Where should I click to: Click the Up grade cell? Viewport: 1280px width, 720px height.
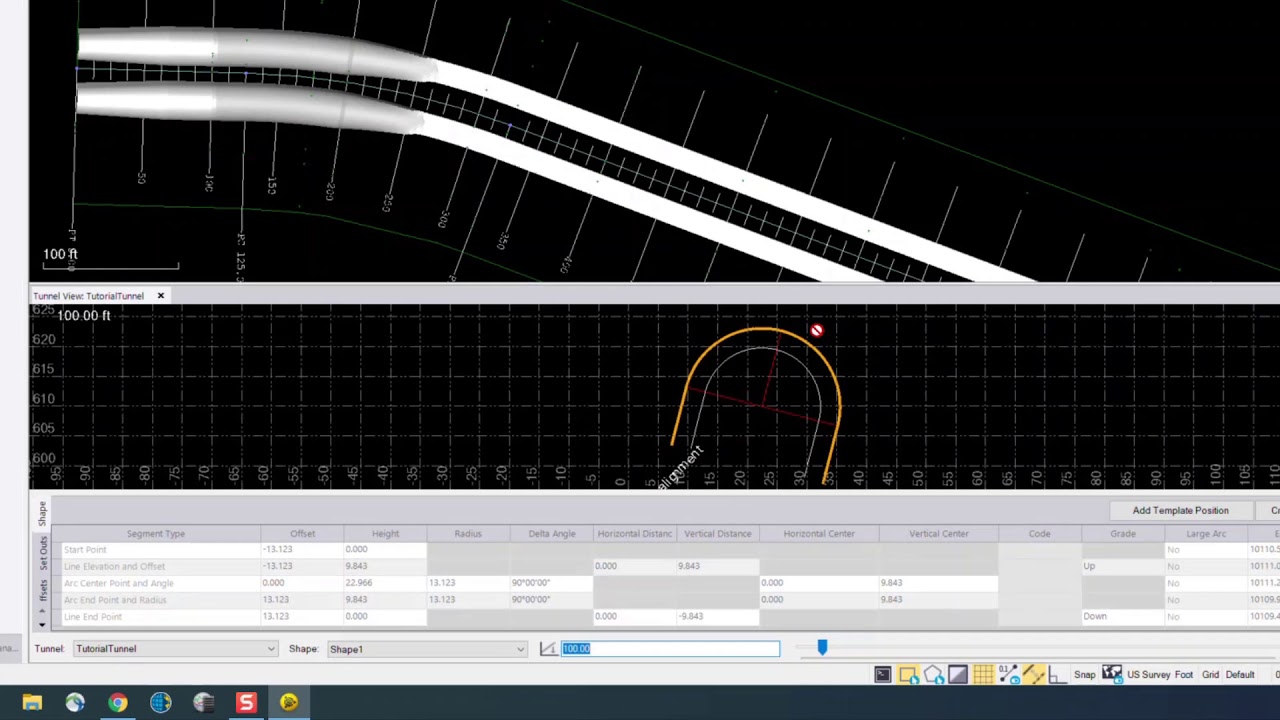click(1123, 567)
